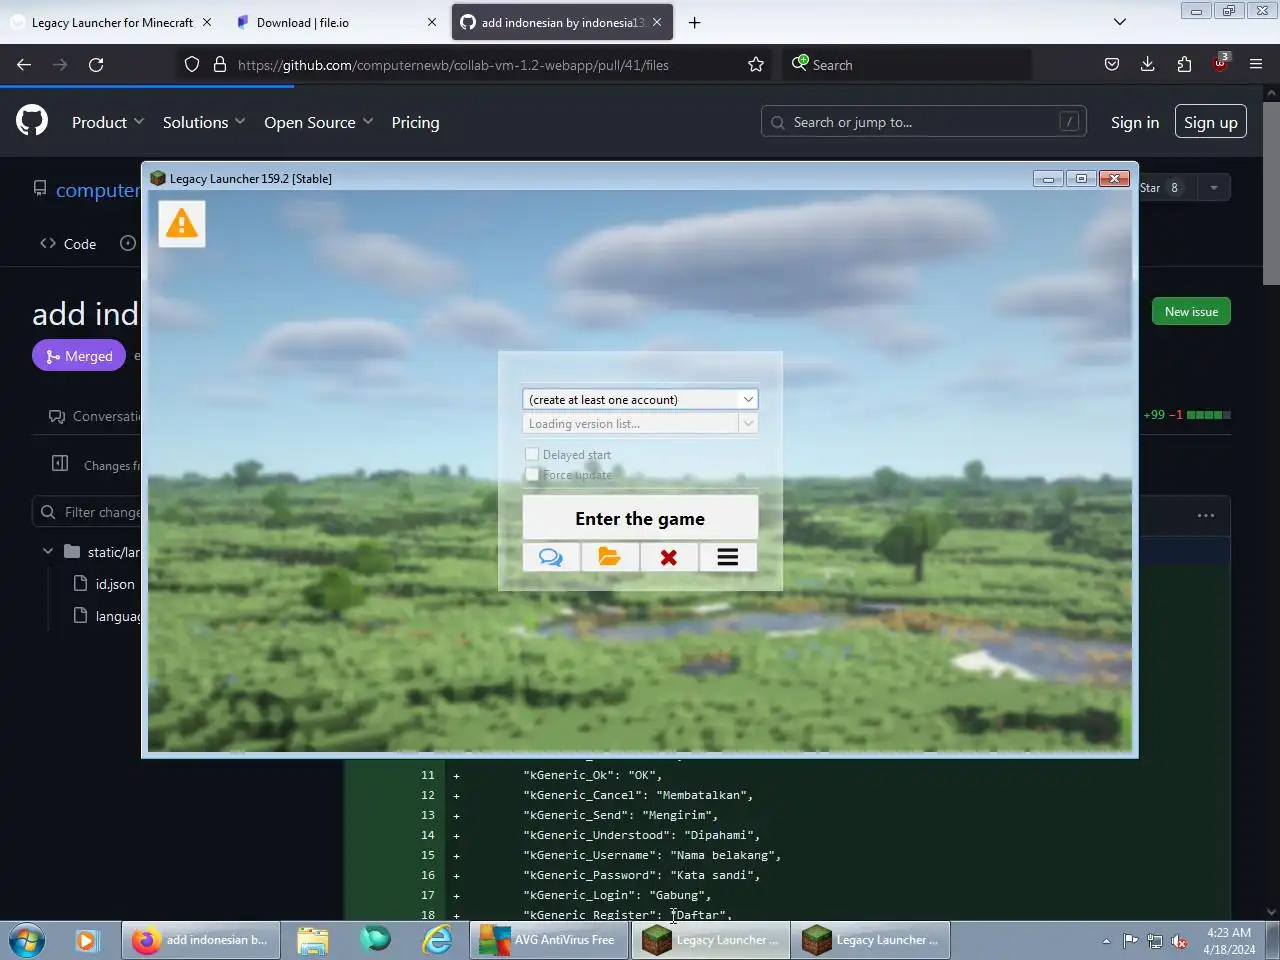Click the Firefox Search box
This screenshot has width=1280, height=960.
(908, 64)
